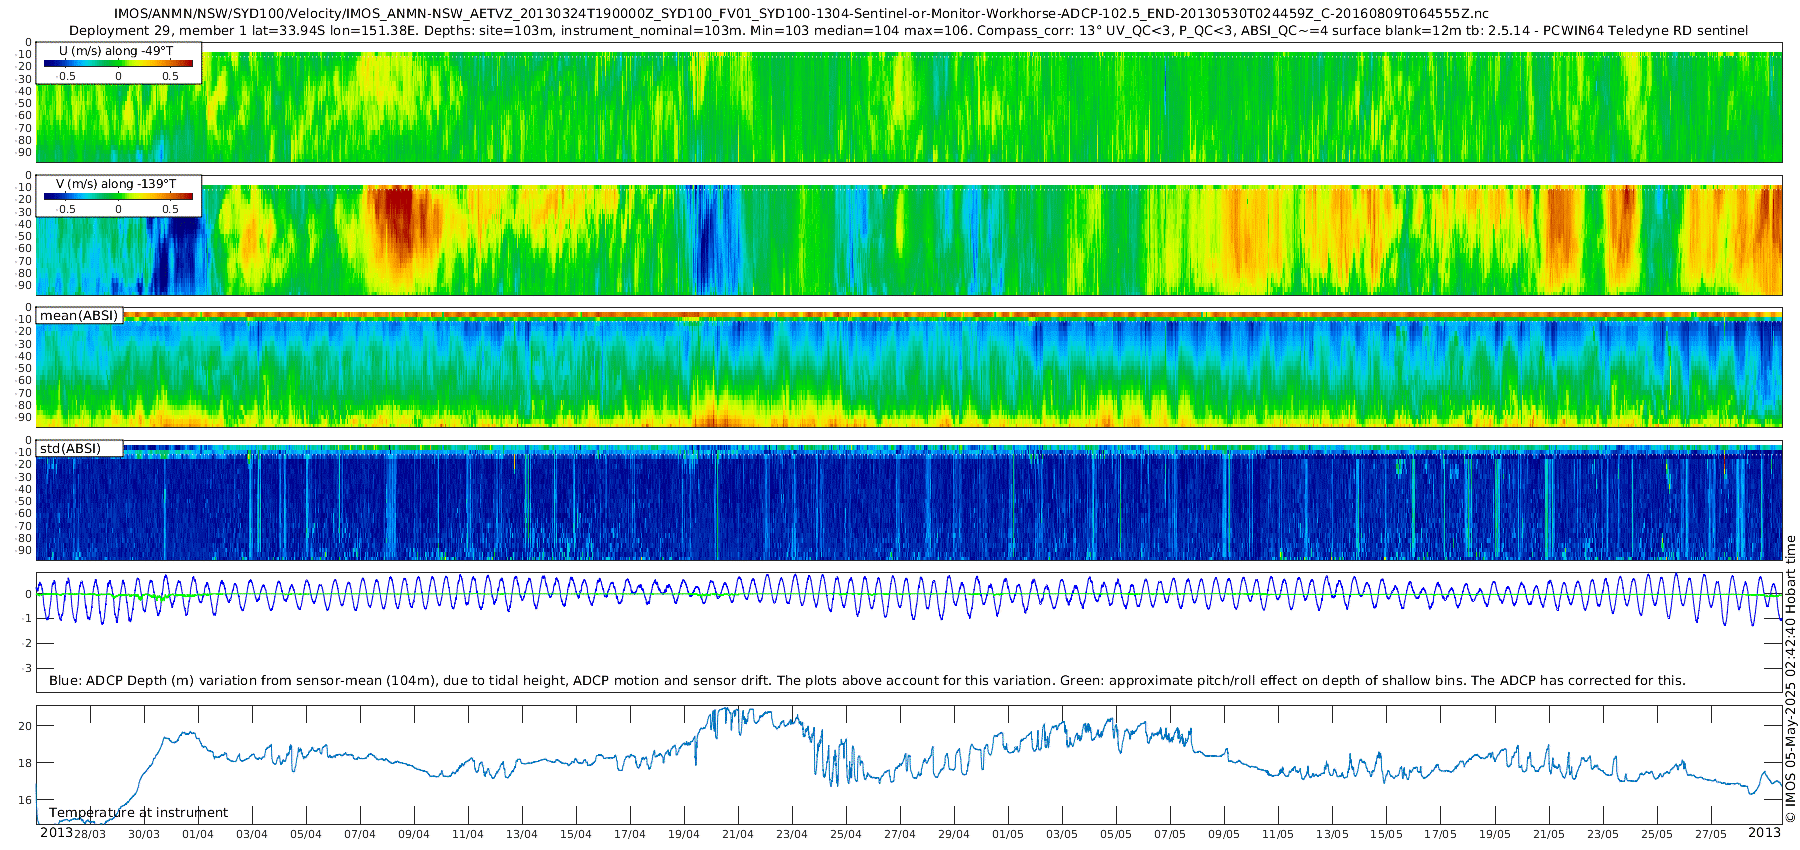Click the U velocity colorbar legend
1800x850 pixels.
point(119,63)
